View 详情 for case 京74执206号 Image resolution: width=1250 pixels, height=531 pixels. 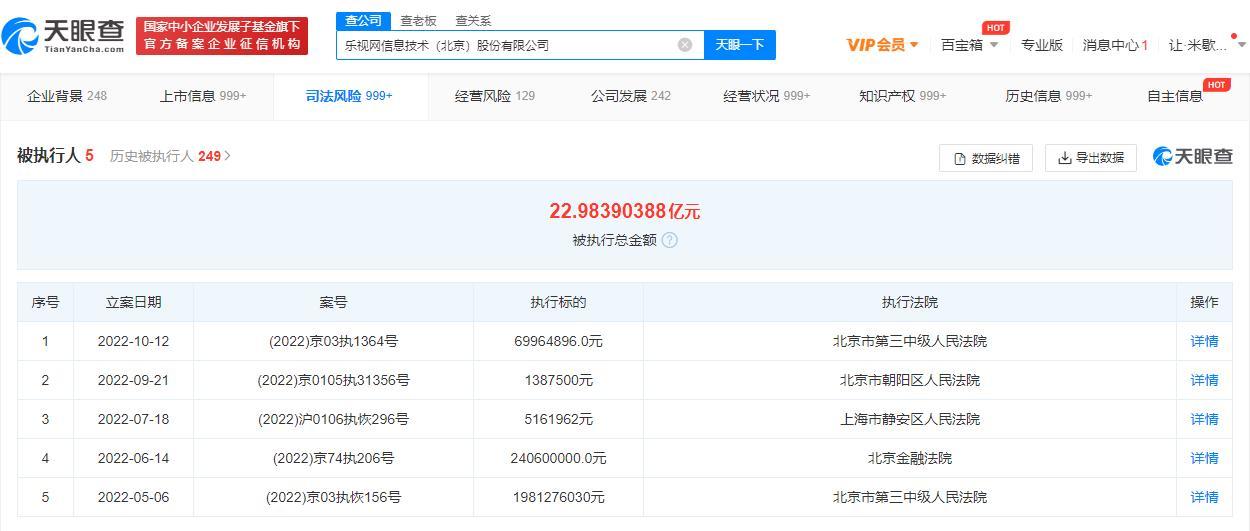pyautogui.click(x=1205, y=458)
